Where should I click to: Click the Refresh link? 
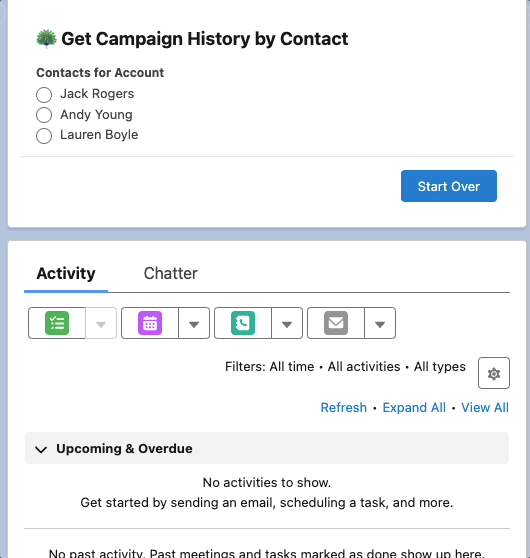click(343, 407)
